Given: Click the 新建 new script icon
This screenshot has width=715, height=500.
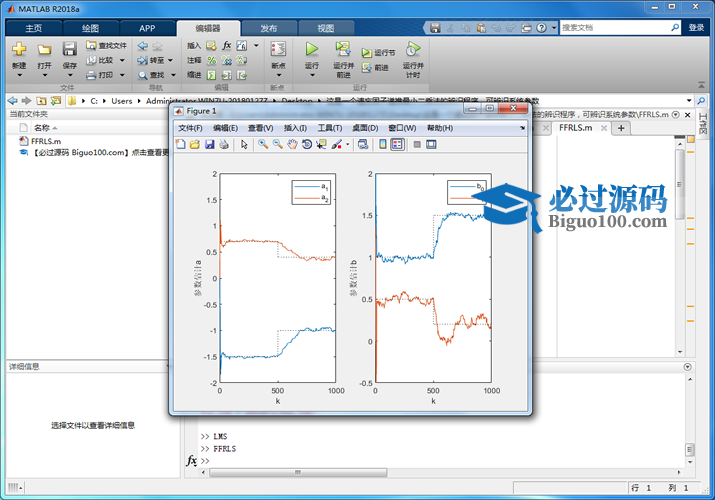Looking at the screenshot, I should (19, 49).
